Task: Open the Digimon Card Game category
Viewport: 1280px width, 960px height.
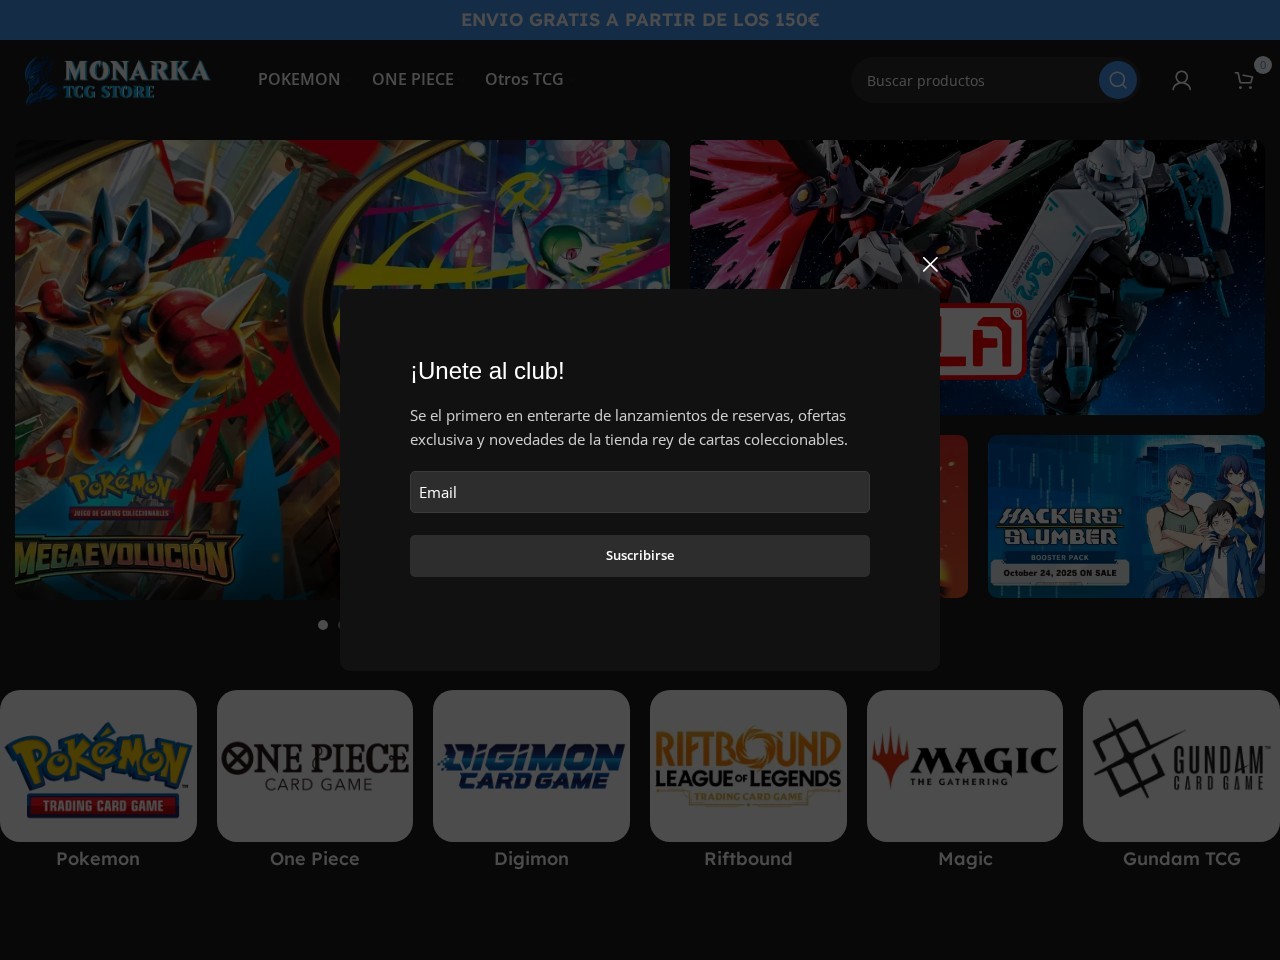Action: tap(531, 766)
